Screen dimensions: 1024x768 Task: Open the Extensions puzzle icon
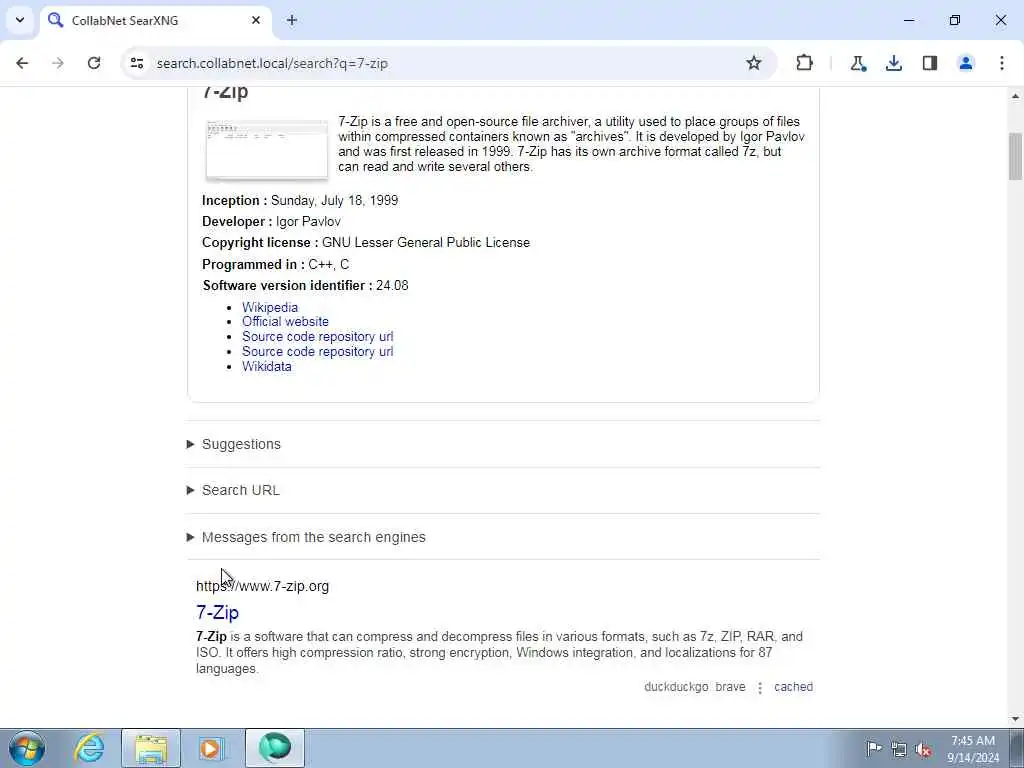805,63
